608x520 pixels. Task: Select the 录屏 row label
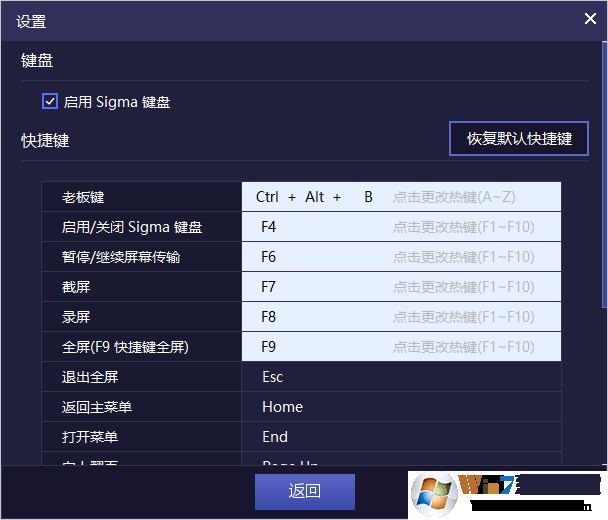click(76, 317)
